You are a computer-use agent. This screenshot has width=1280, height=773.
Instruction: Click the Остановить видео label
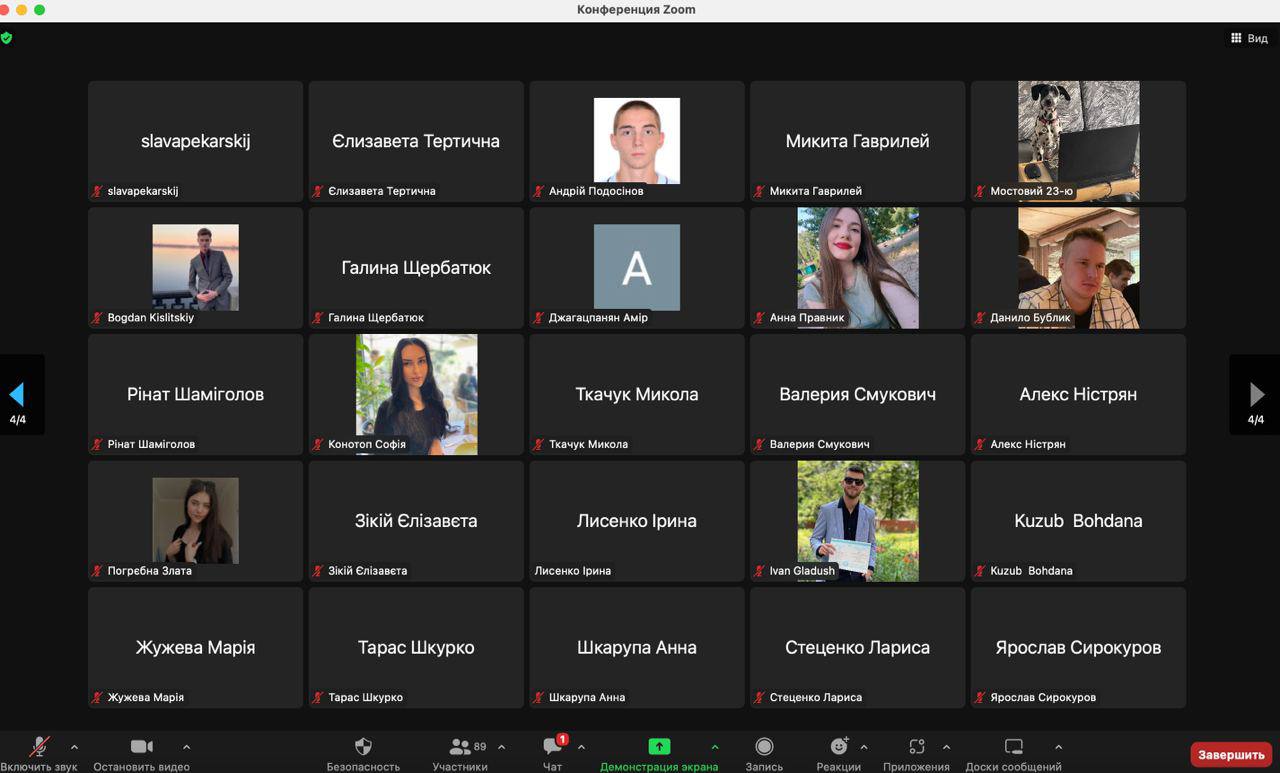click(x=141, y=767)
